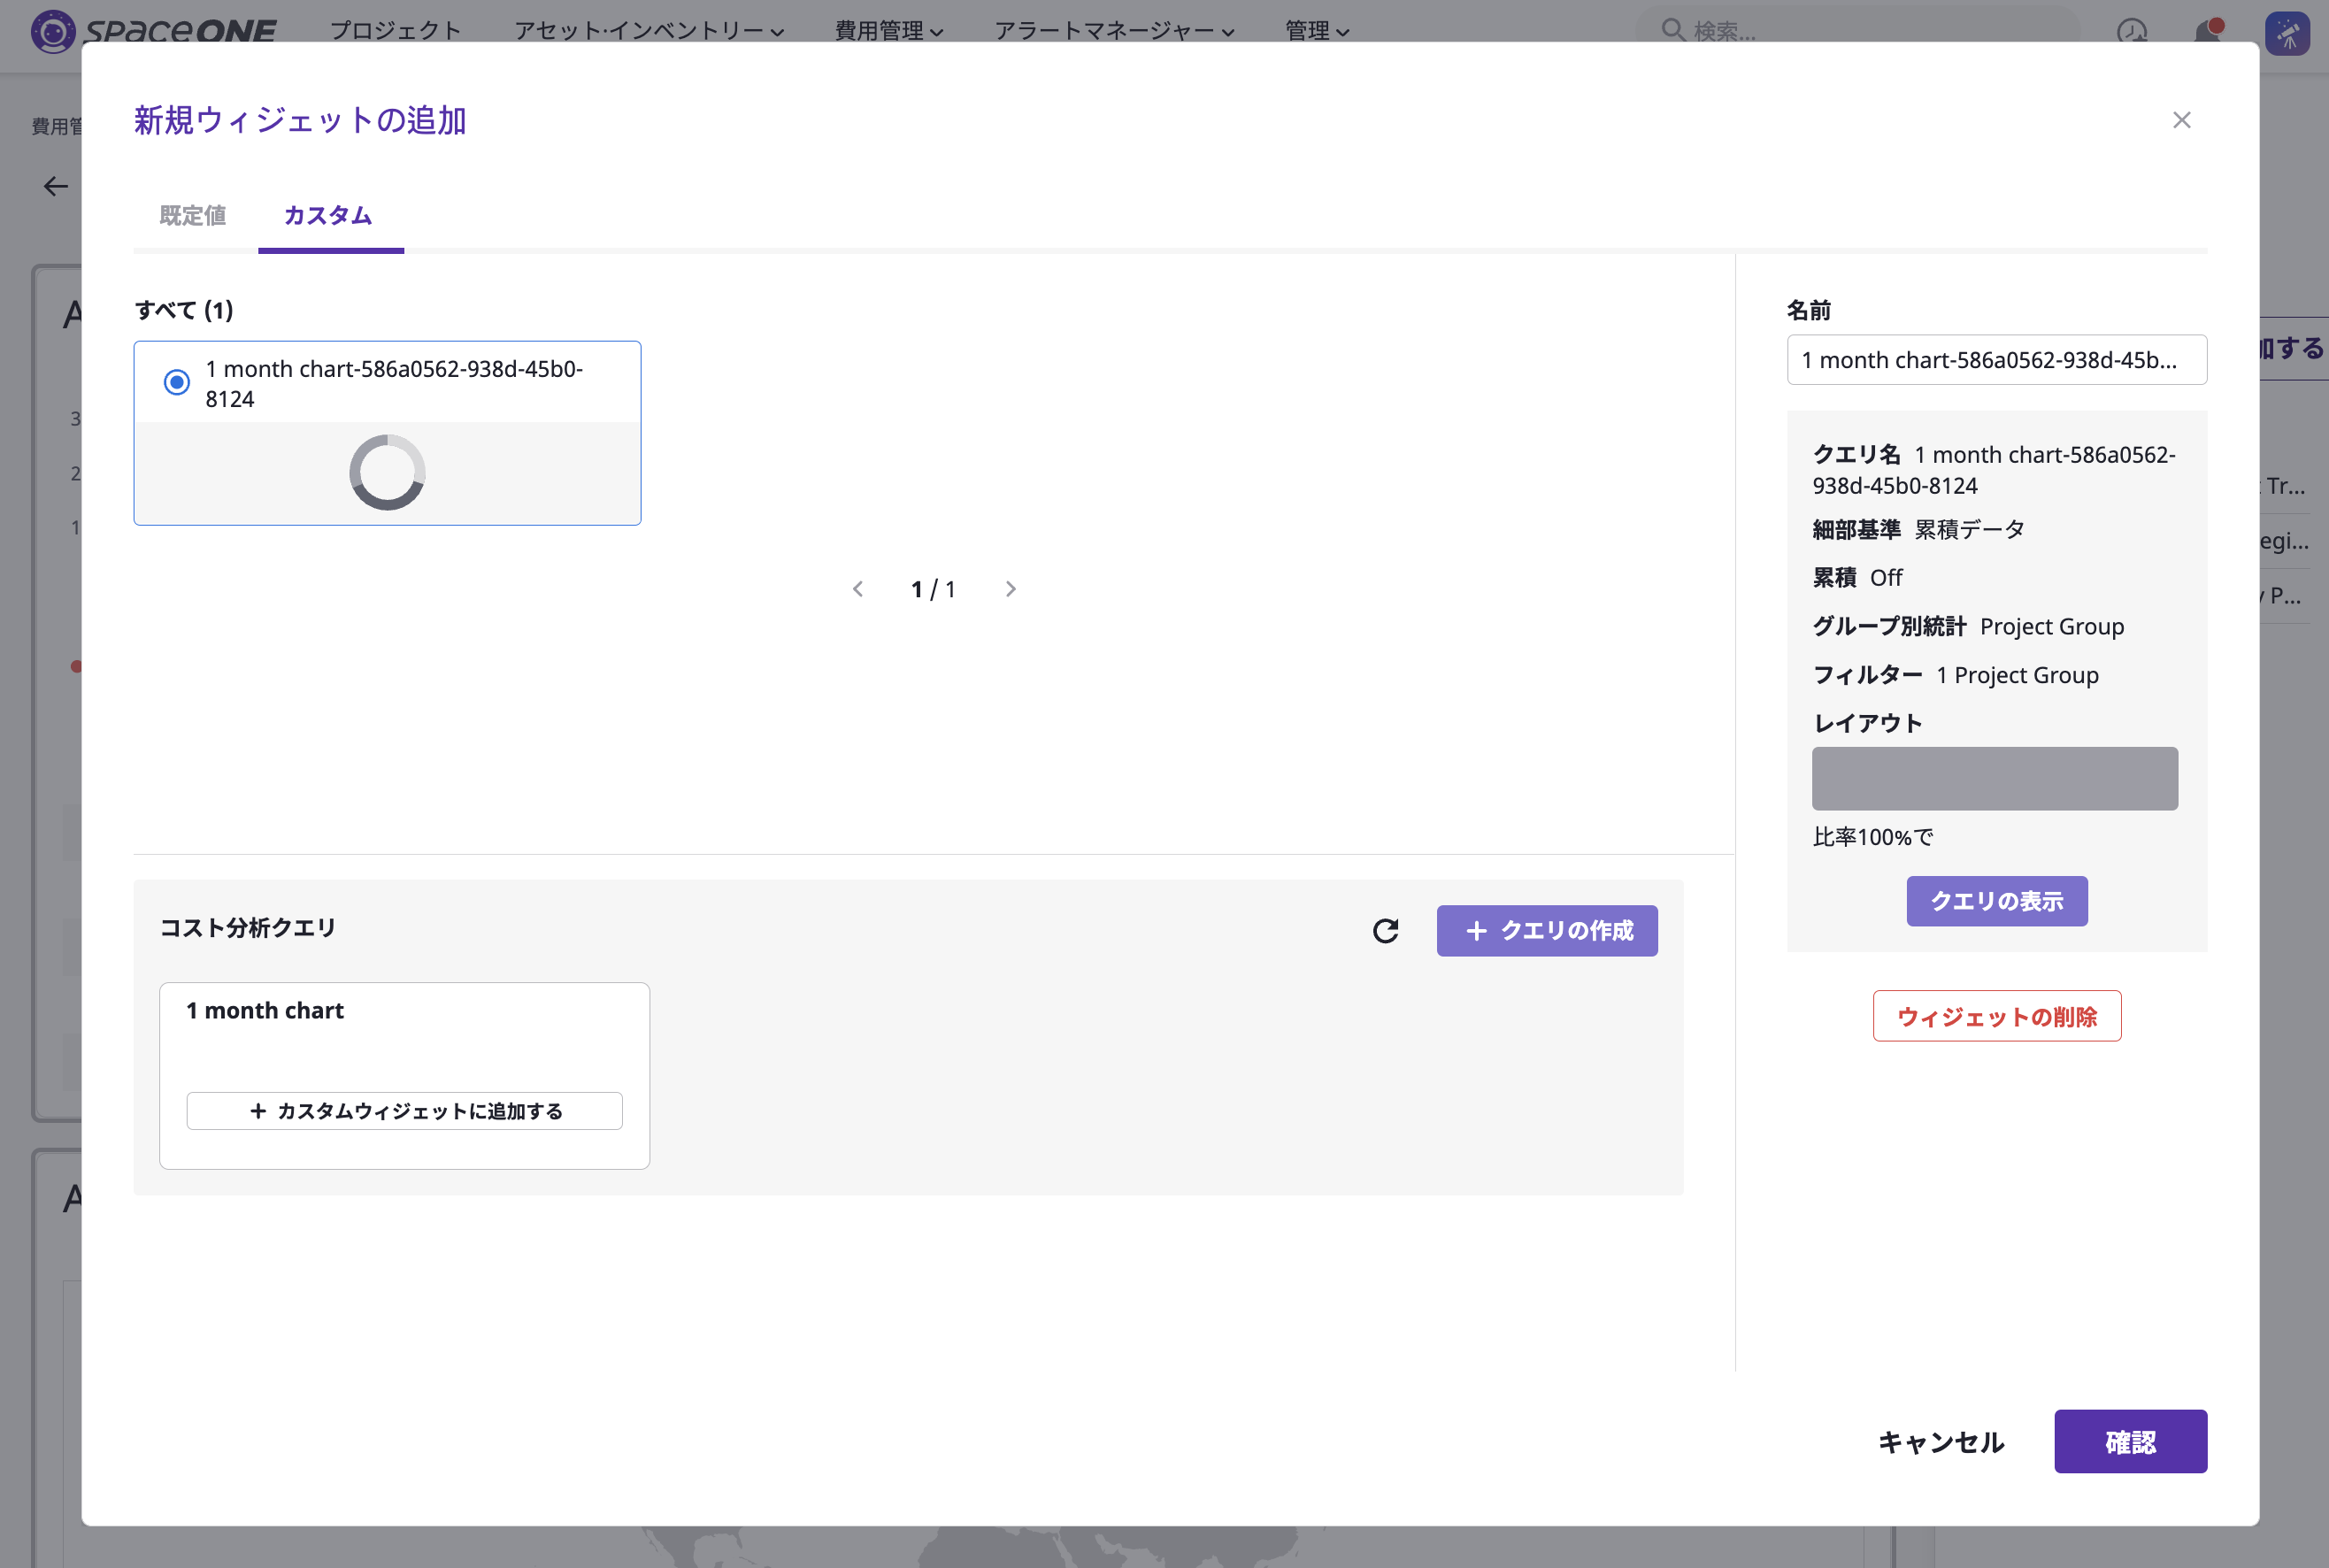The width and height of the screenshot is (2329, 1568).
Task: Click the フィルター 1 Project Group text
Action: click(1955, 675)
